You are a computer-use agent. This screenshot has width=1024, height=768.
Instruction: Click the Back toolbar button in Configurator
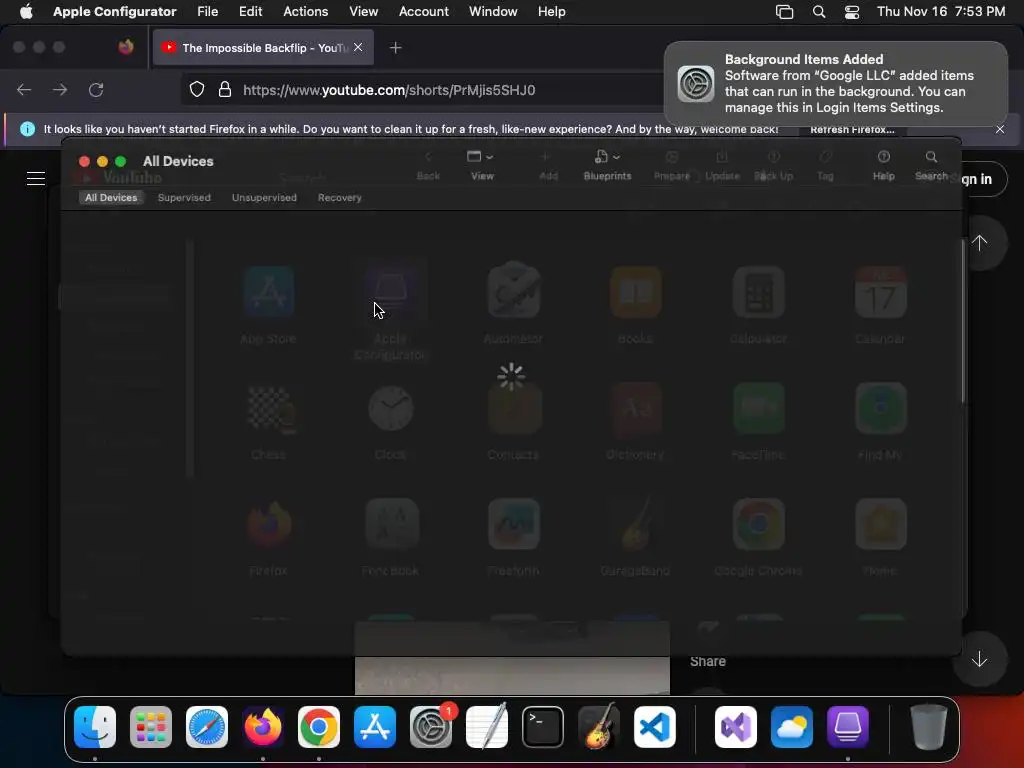(x=428, y=165)
